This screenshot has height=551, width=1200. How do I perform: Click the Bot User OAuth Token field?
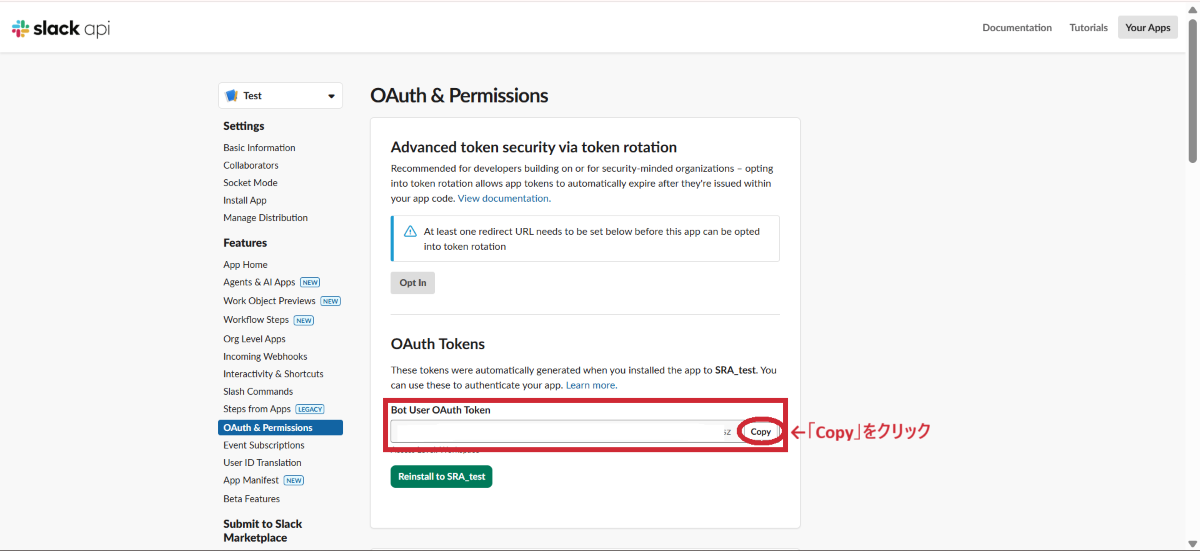[560, 432]
